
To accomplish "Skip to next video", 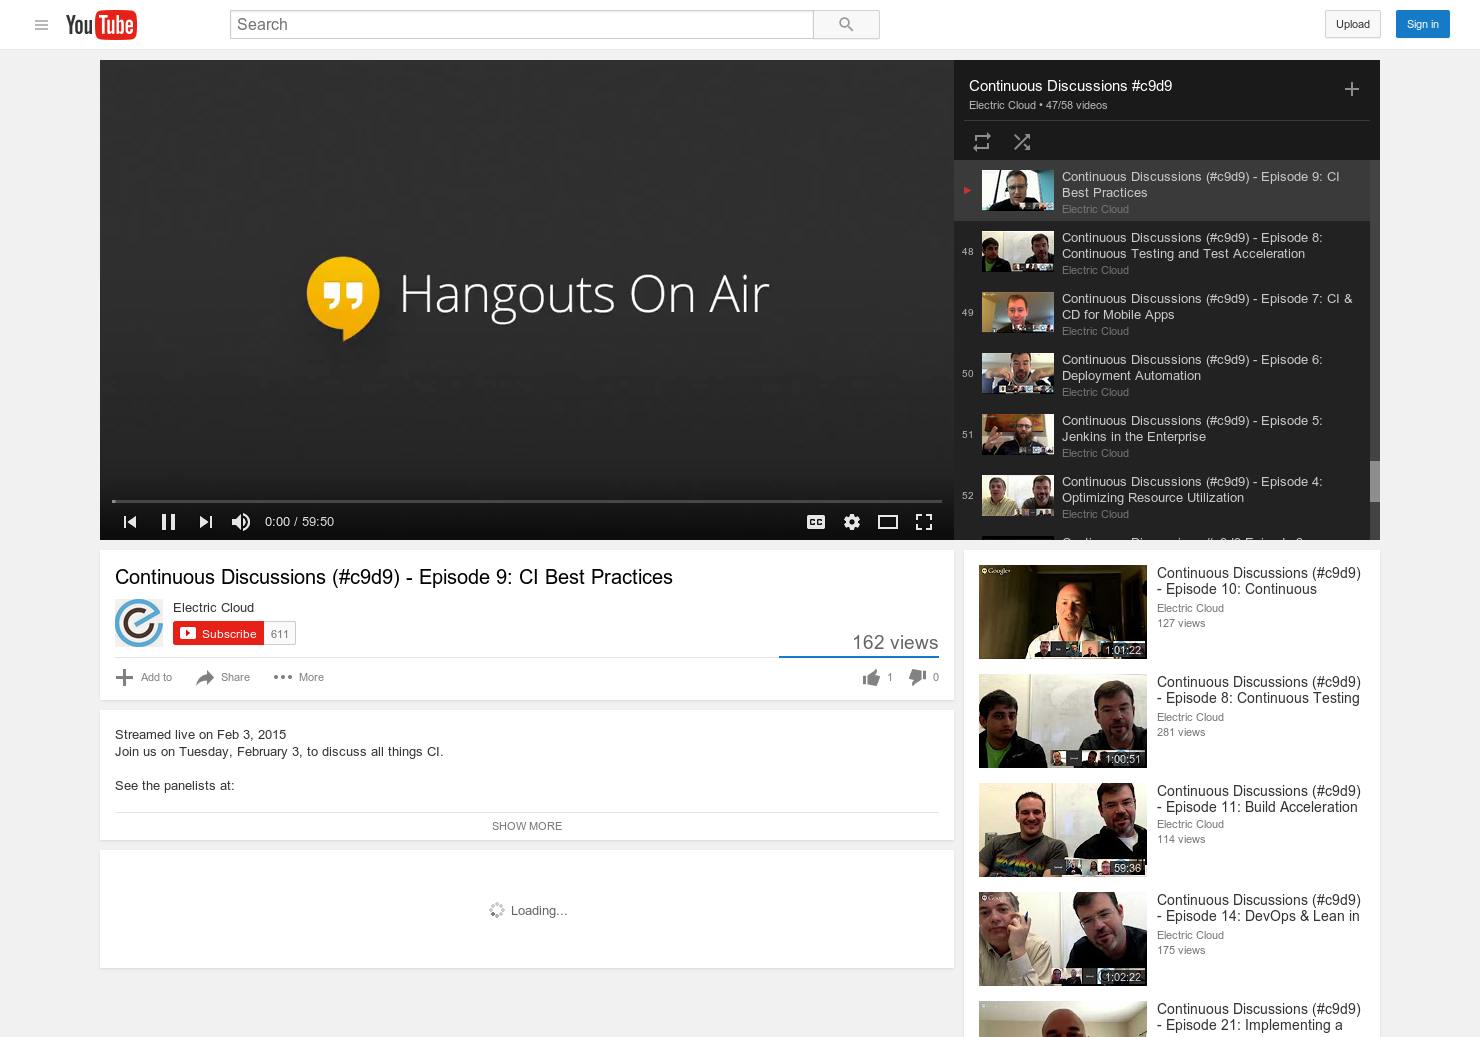I will tap(206, 522).
